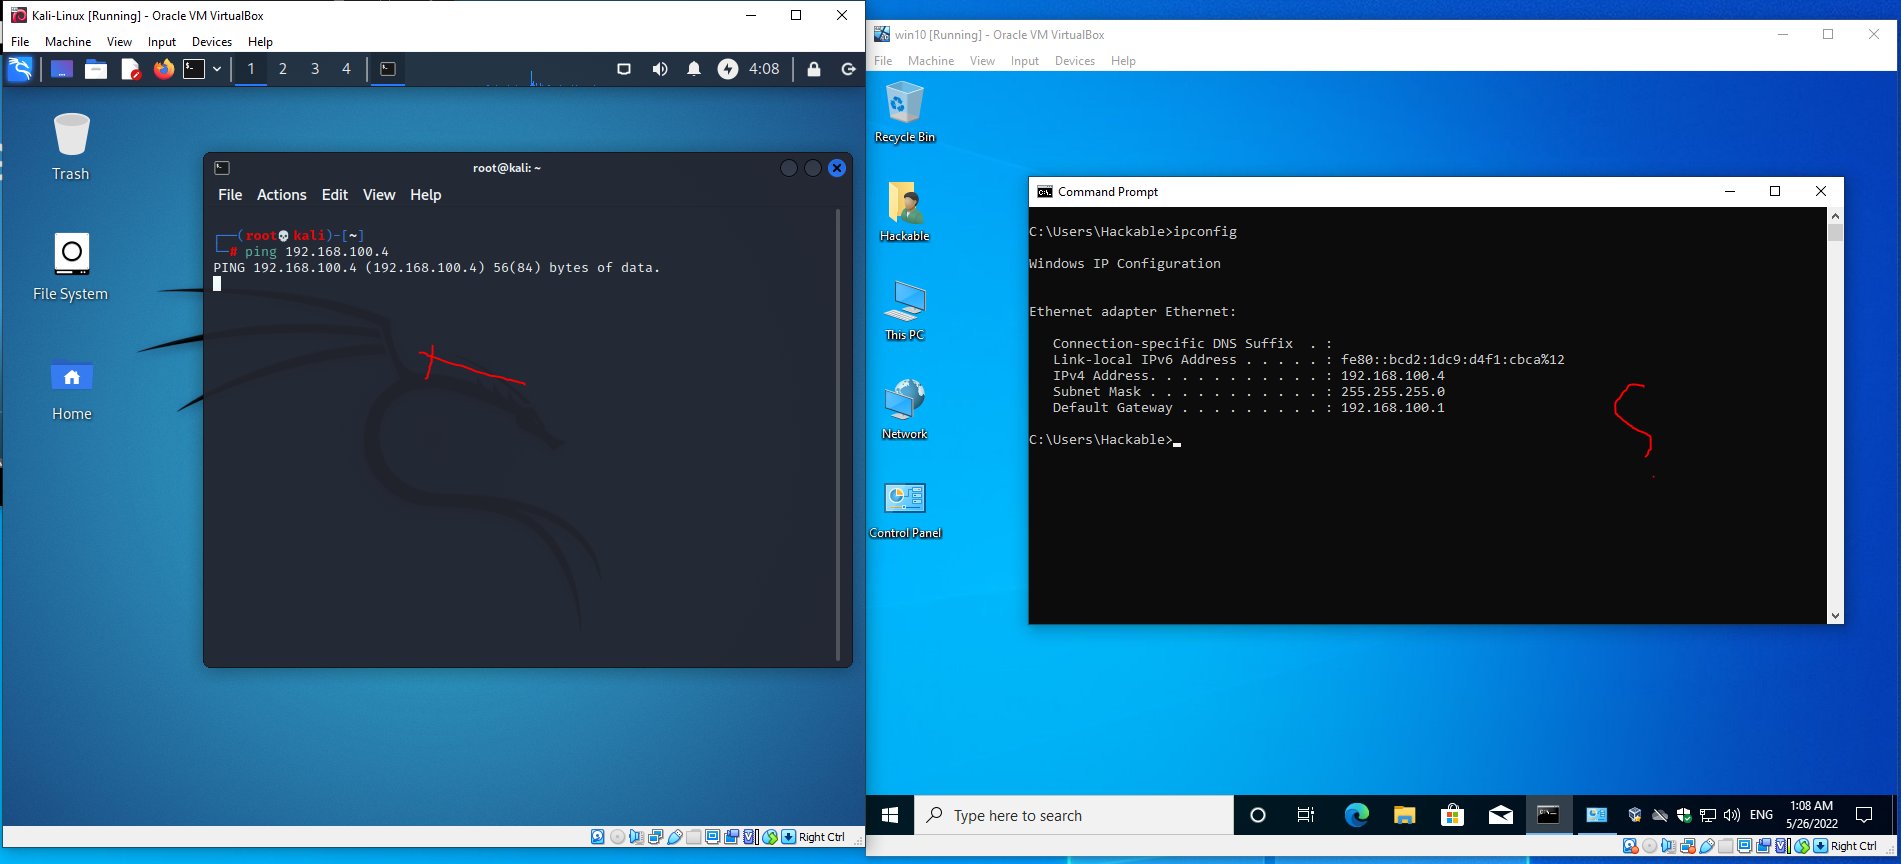Launch Firefox from the Kali panel

164,69
